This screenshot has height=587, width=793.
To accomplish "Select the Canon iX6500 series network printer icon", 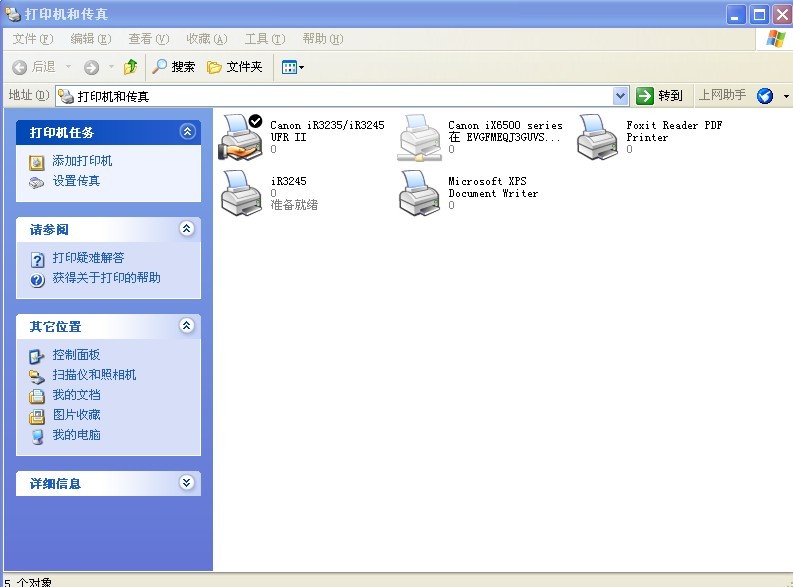I will [419, 138].
